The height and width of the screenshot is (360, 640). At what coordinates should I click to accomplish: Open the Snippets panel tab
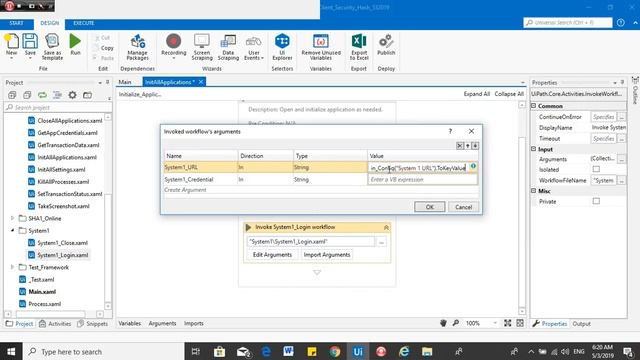(x=93, y=324)
